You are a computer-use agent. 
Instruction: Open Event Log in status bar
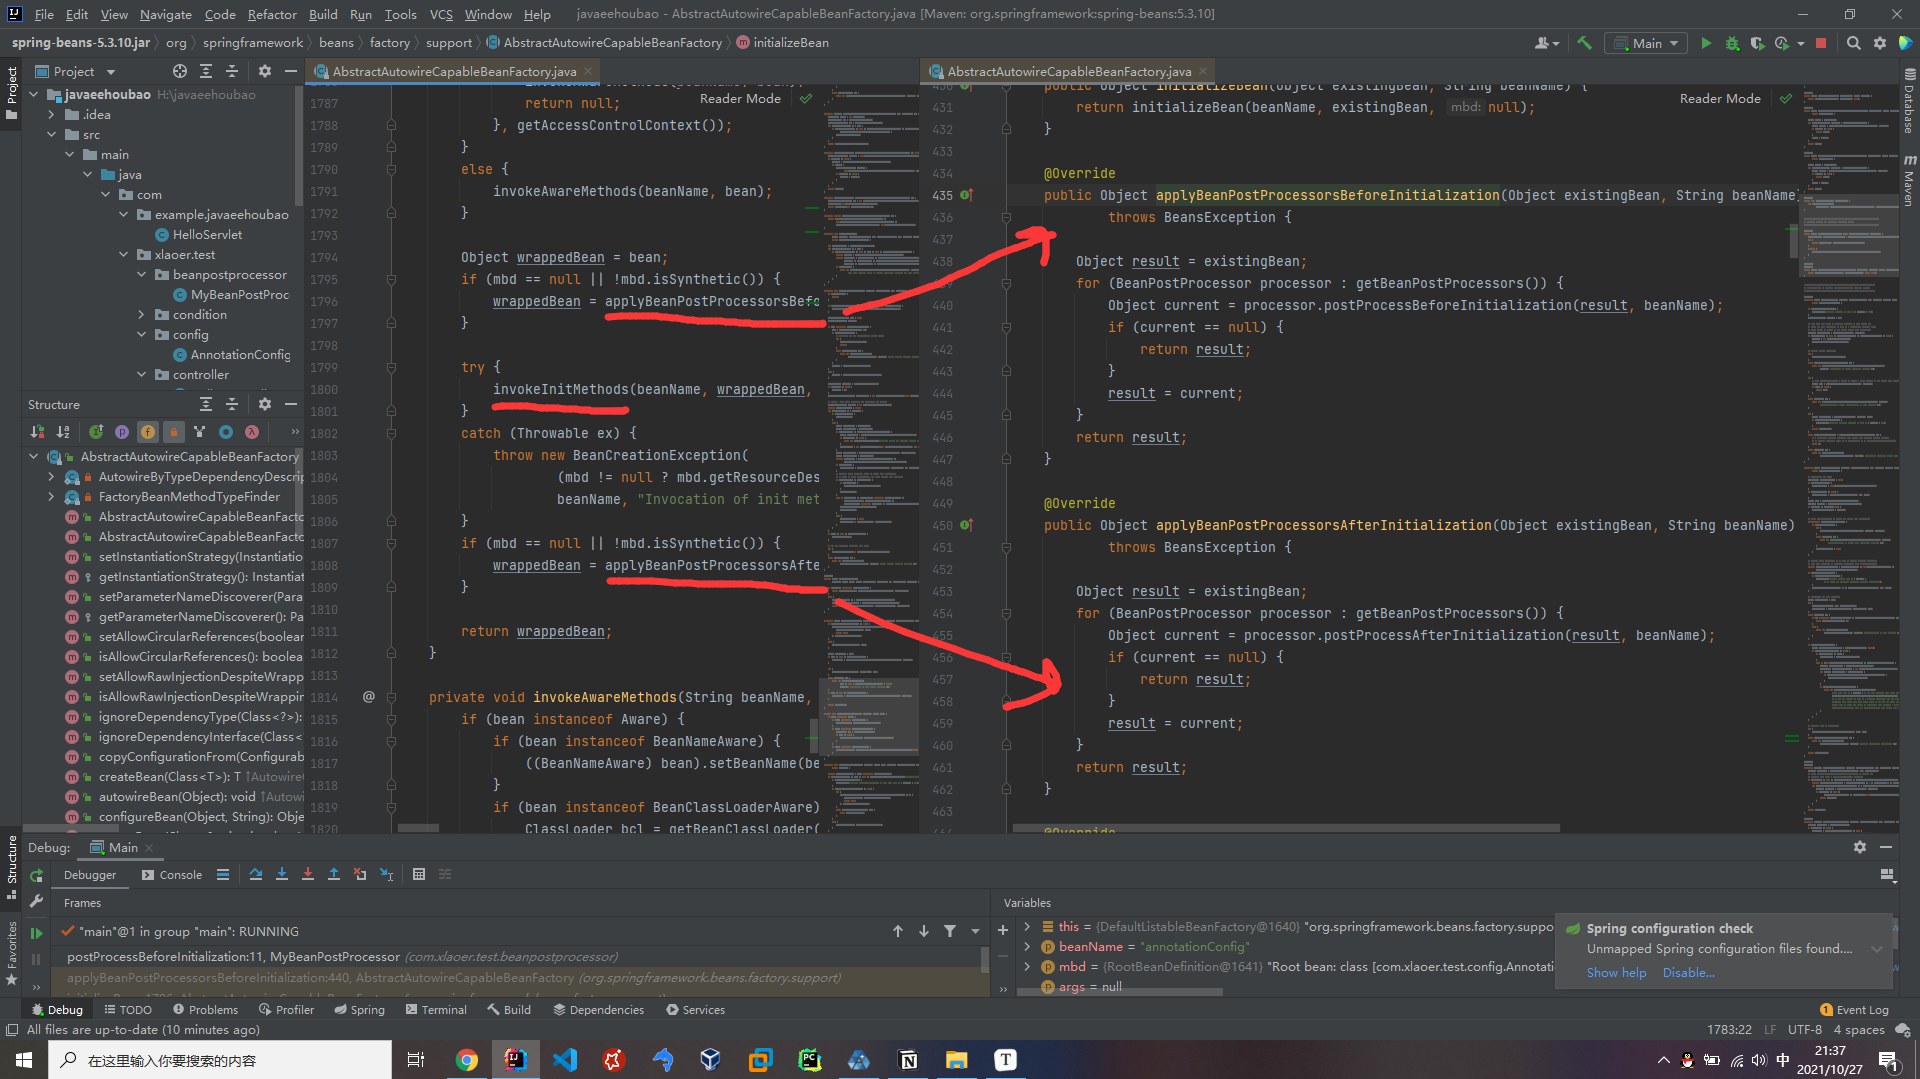(1854, 1009)
